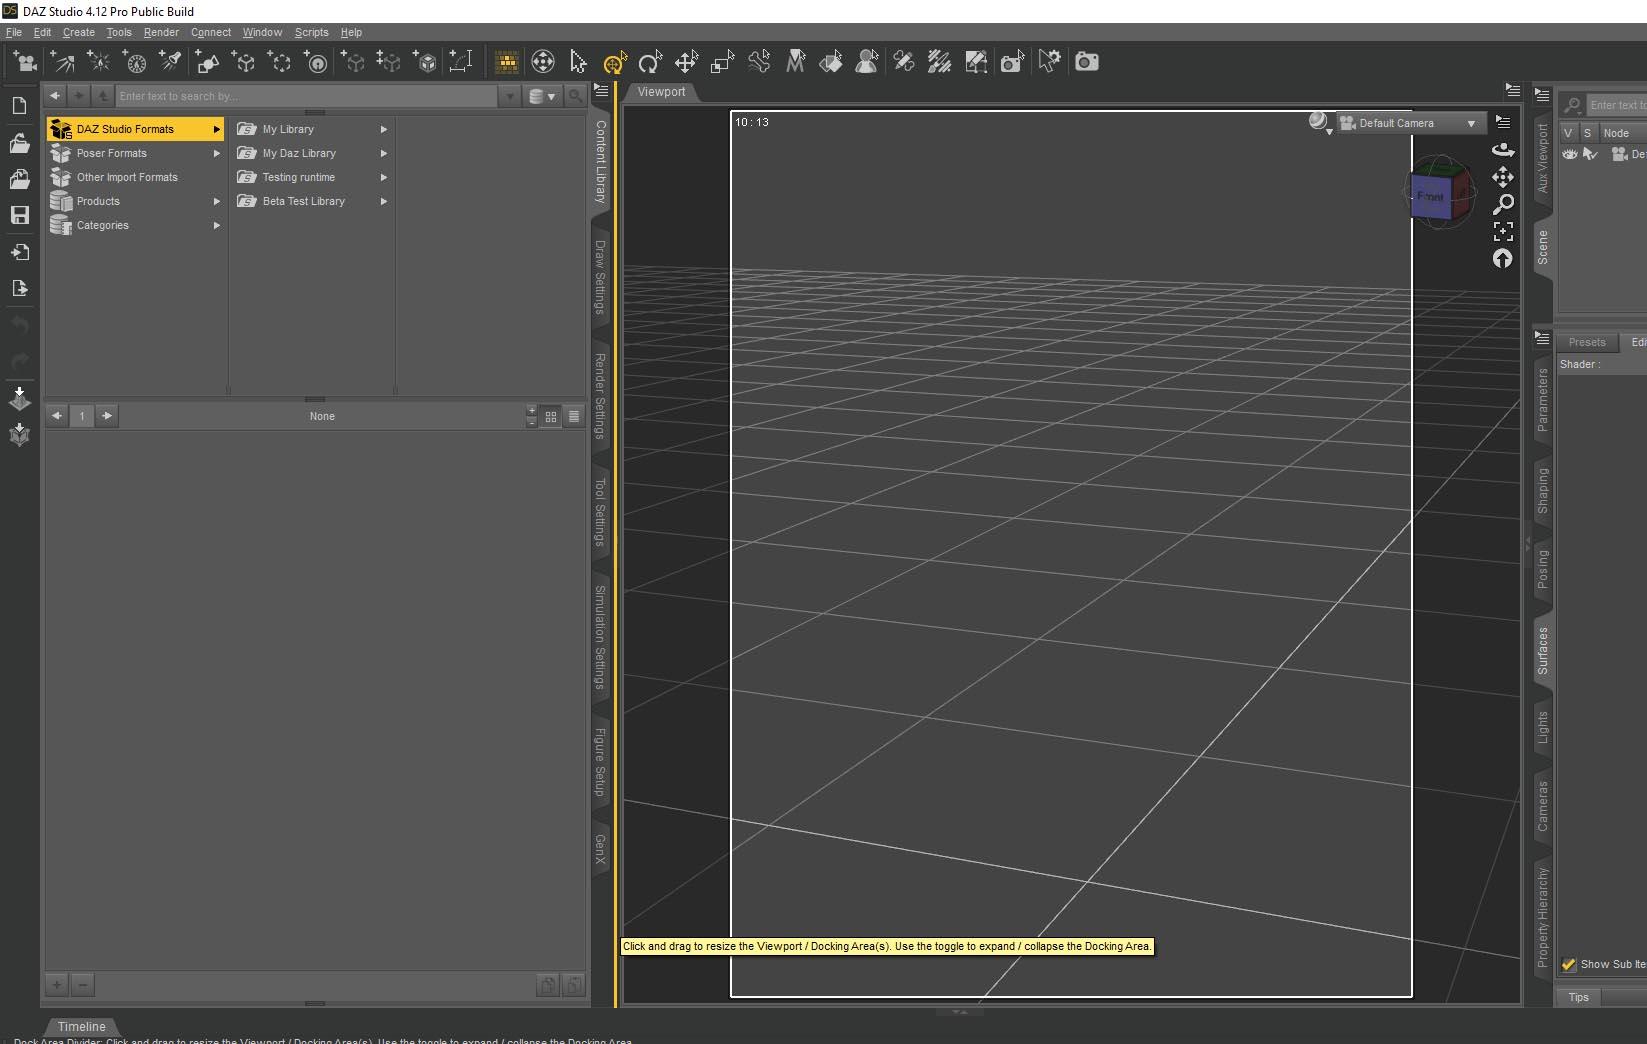1647x1044 pixels.
Task: Expand the DAZ Studio Formats entry
Action: (x=216, y=129)
